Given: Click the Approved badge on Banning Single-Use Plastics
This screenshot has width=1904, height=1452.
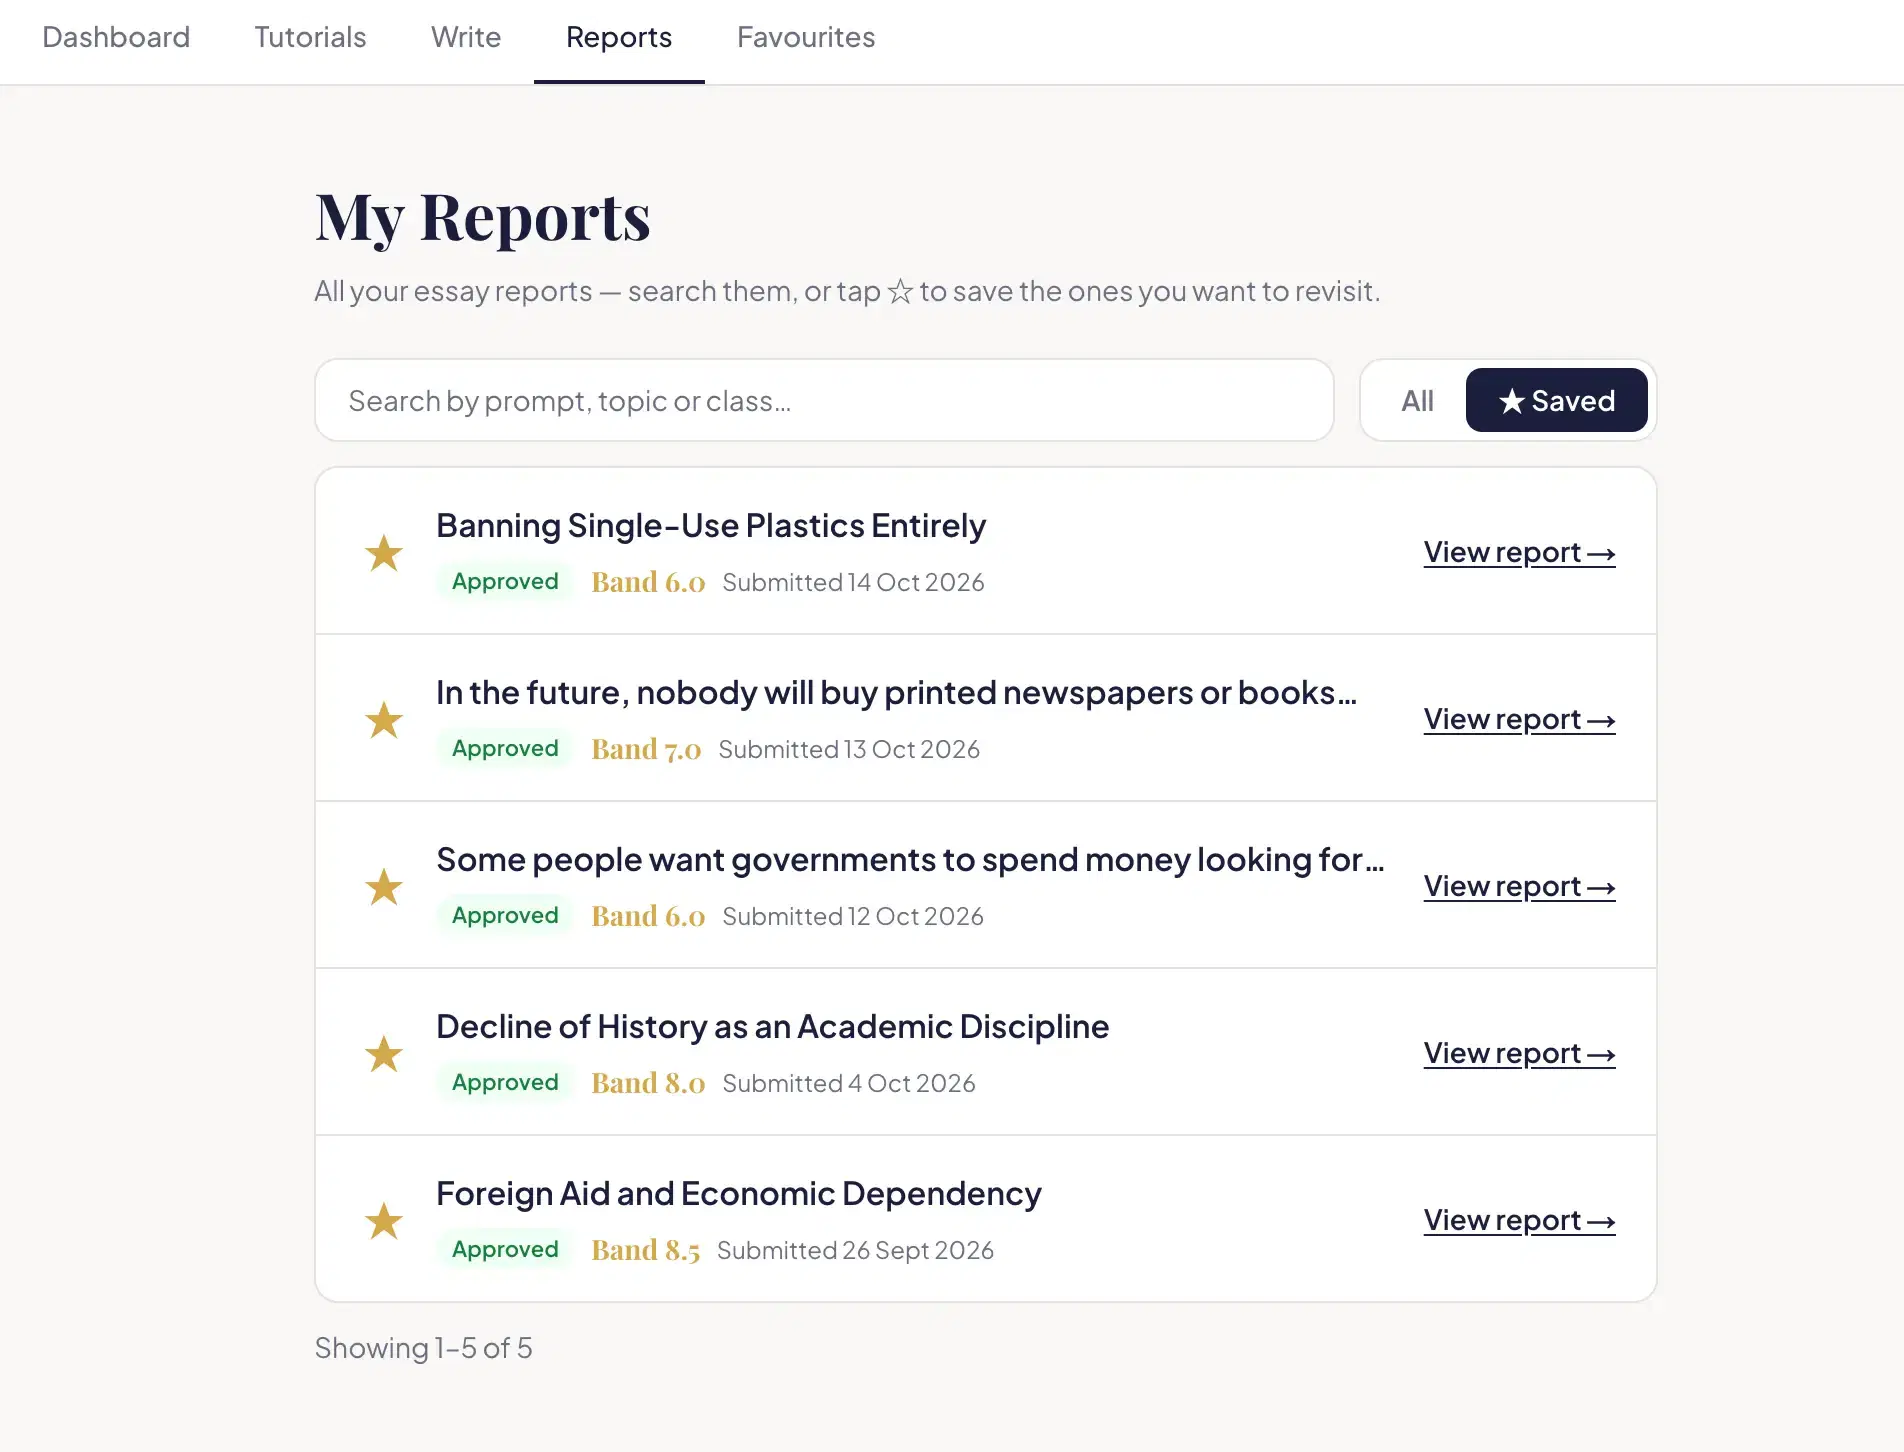Looking at the screenshot, I should pyautogui.click(x=505, y=581).
